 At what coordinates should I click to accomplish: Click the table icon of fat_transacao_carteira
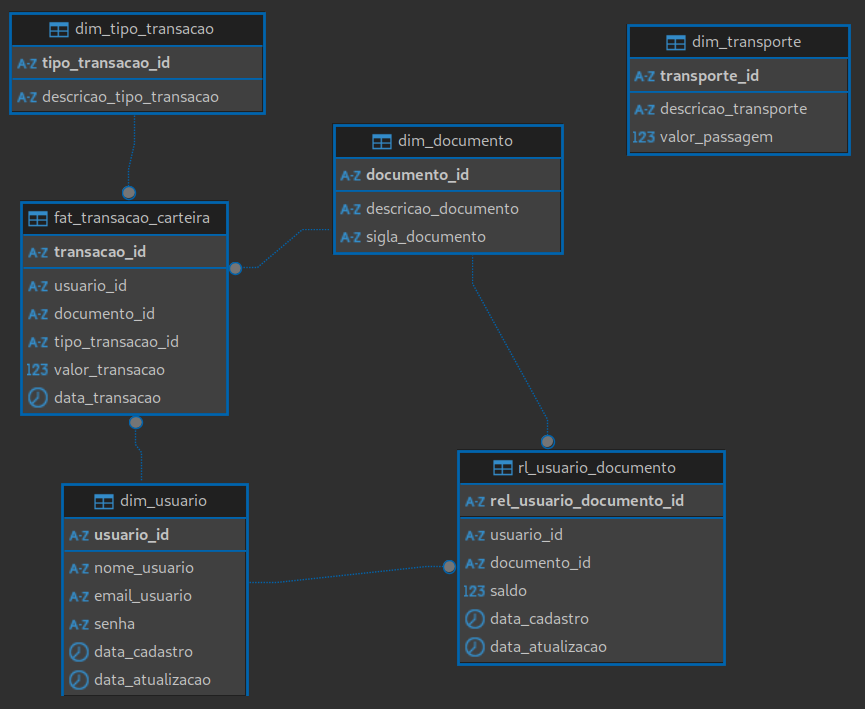(38, 218)
